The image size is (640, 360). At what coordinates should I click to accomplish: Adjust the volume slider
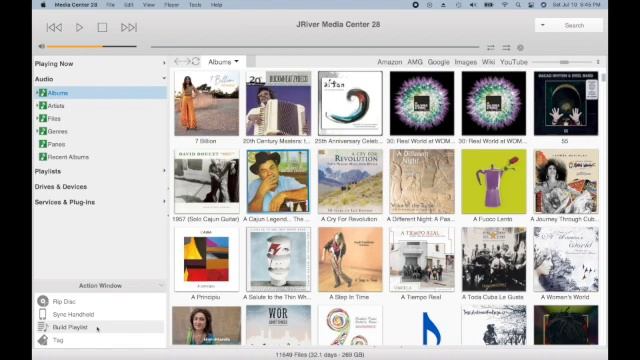[91, 46]
